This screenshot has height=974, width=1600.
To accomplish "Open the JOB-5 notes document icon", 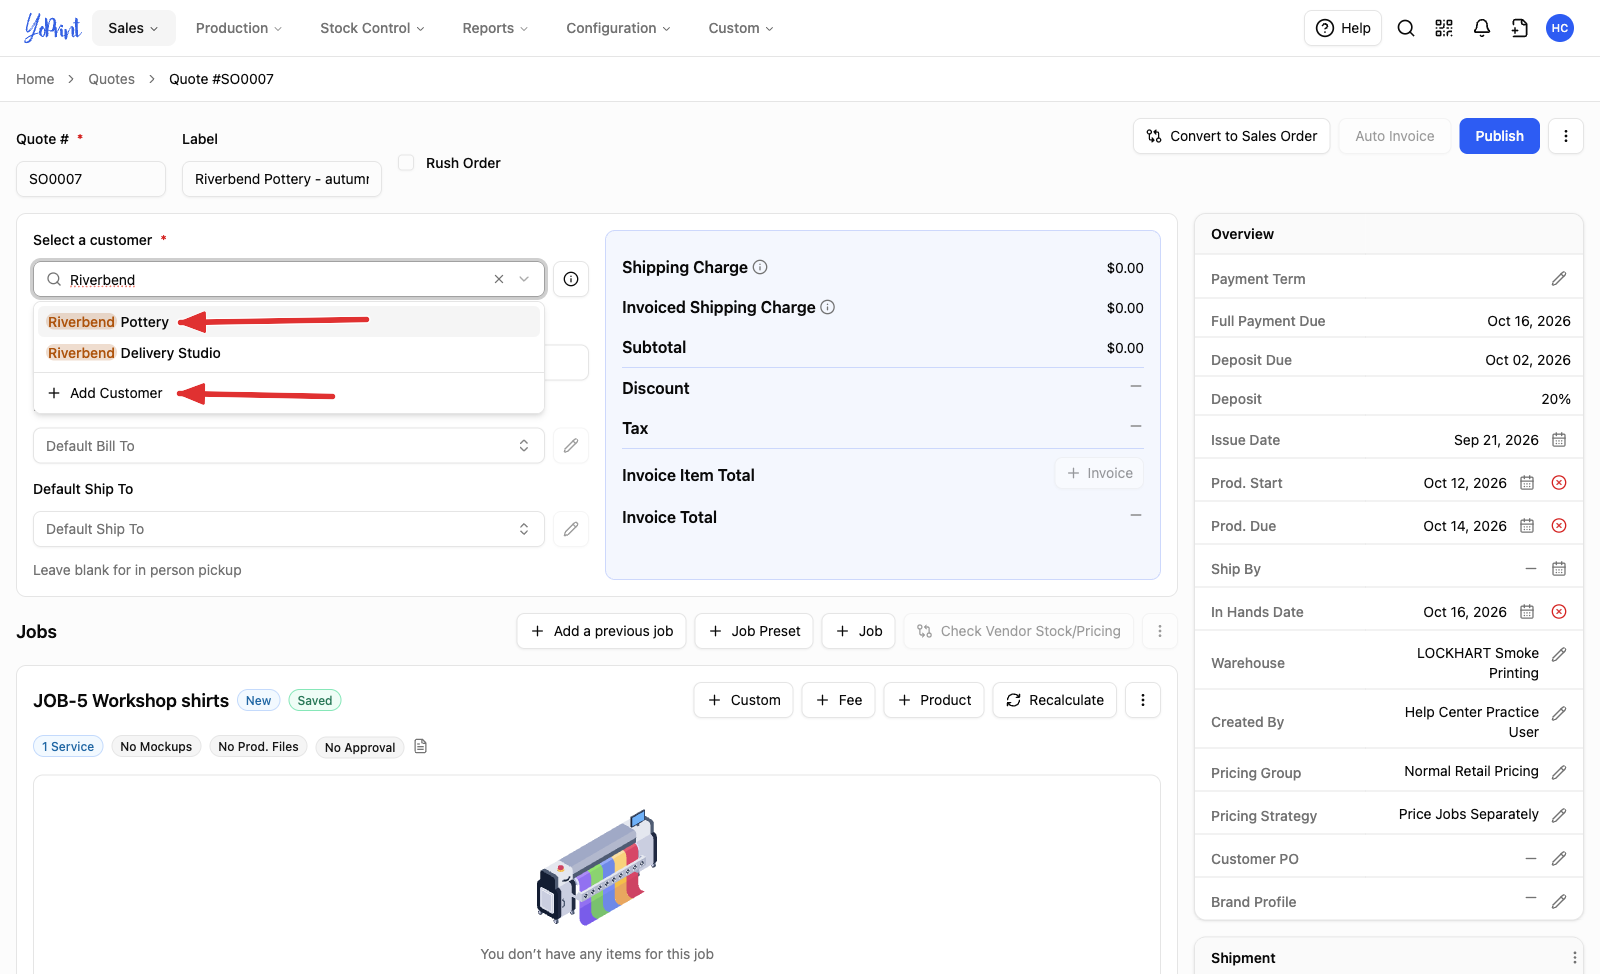I will coord(421,746).
